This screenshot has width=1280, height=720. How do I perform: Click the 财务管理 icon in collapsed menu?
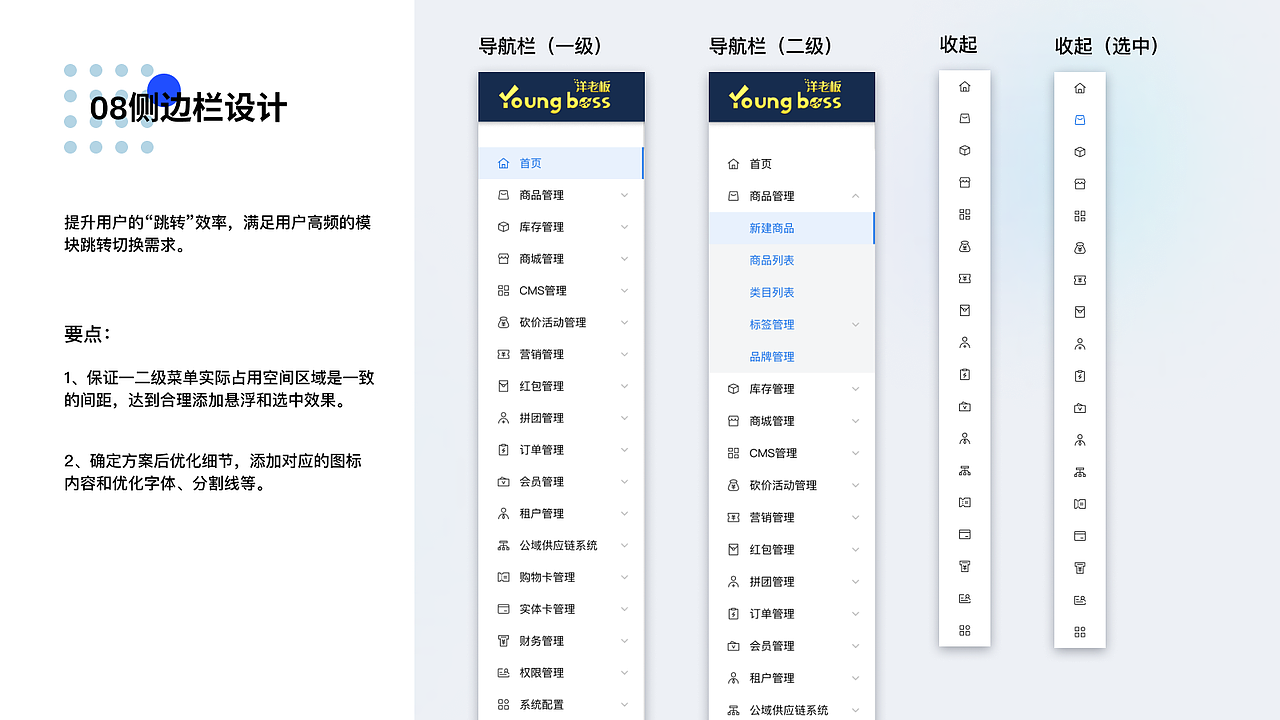(964, 566)
